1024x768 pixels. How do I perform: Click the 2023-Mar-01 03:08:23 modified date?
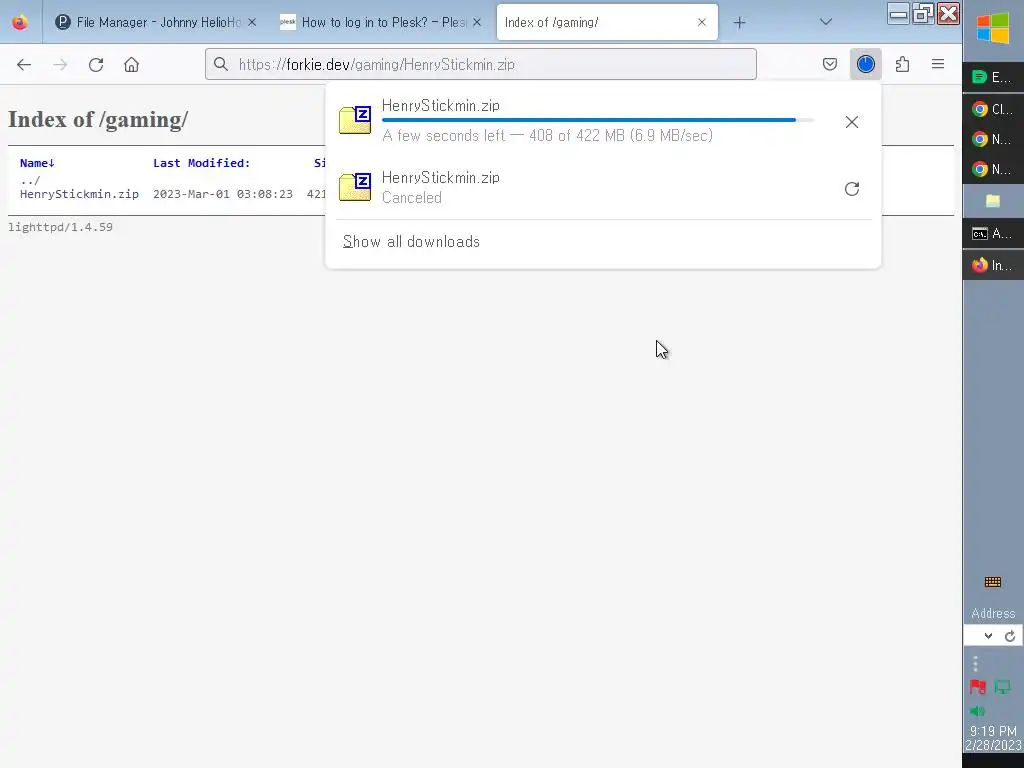click(223, 194)
